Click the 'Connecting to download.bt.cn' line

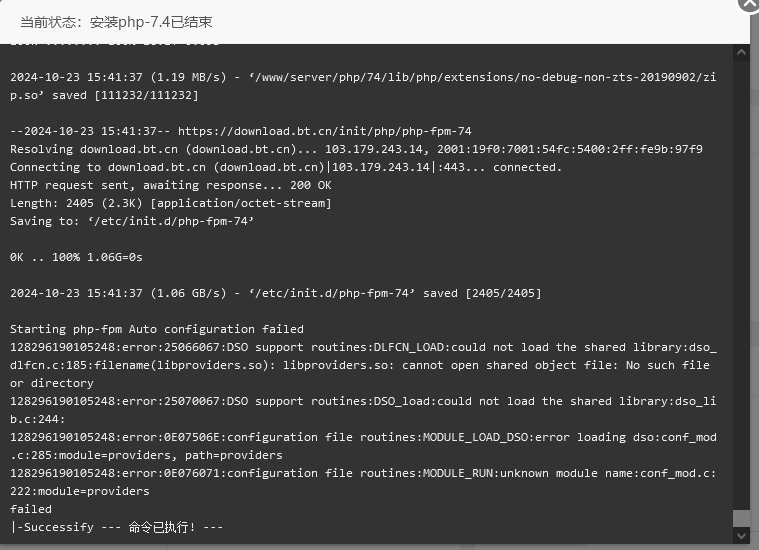point(286,167)
